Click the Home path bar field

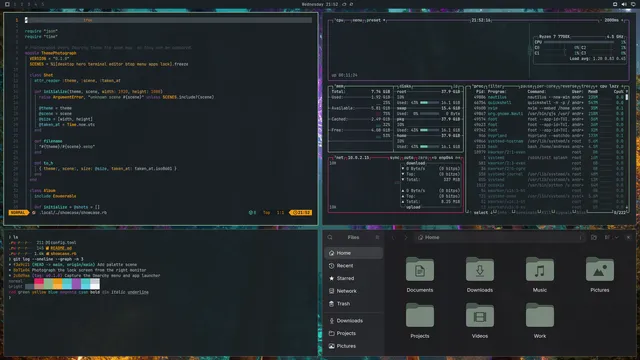[x=500, y=237]
